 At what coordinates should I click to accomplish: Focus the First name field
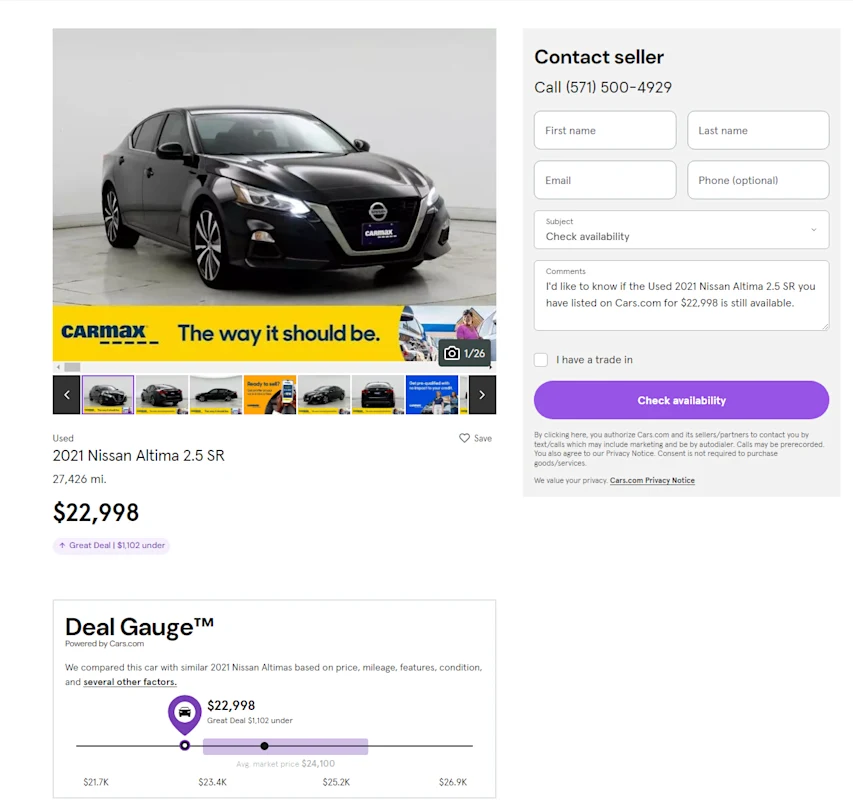pos(605,131)
